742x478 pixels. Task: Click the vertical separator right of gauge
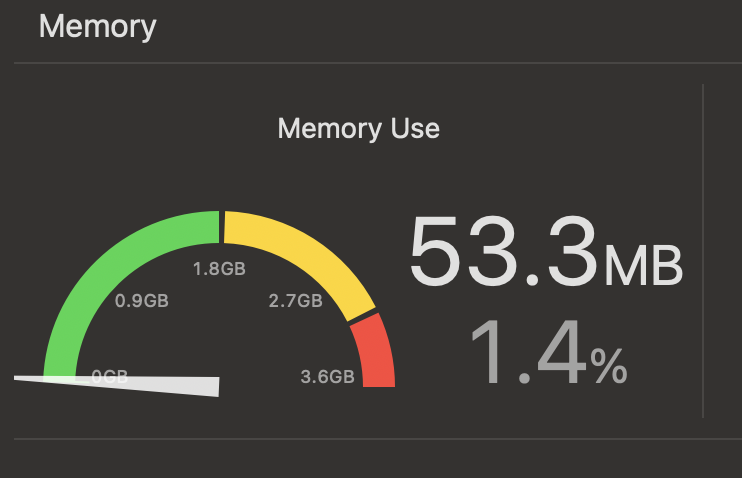coord(703,251)
